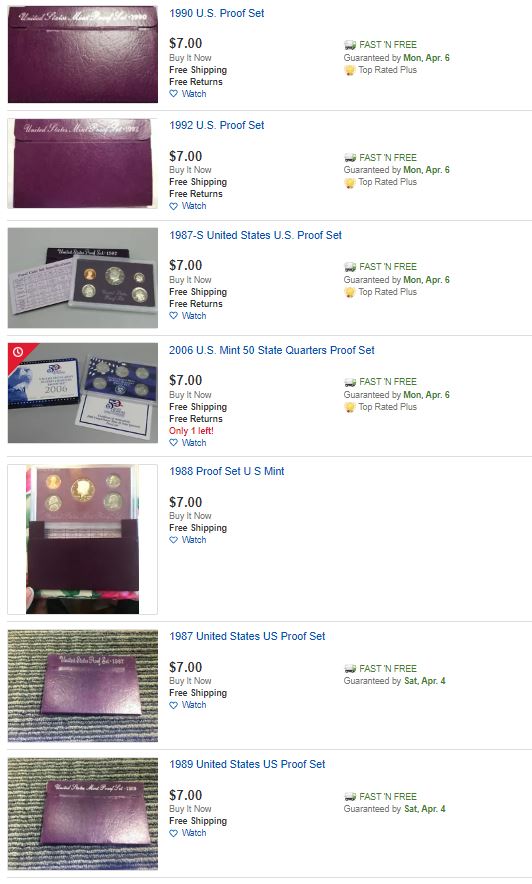Image resolution: width=532 pixels, height=884 pixels.
Task: Click the Watch heart icon for 1990 U.S. Proof Set
Action: [x=174, y=94]
